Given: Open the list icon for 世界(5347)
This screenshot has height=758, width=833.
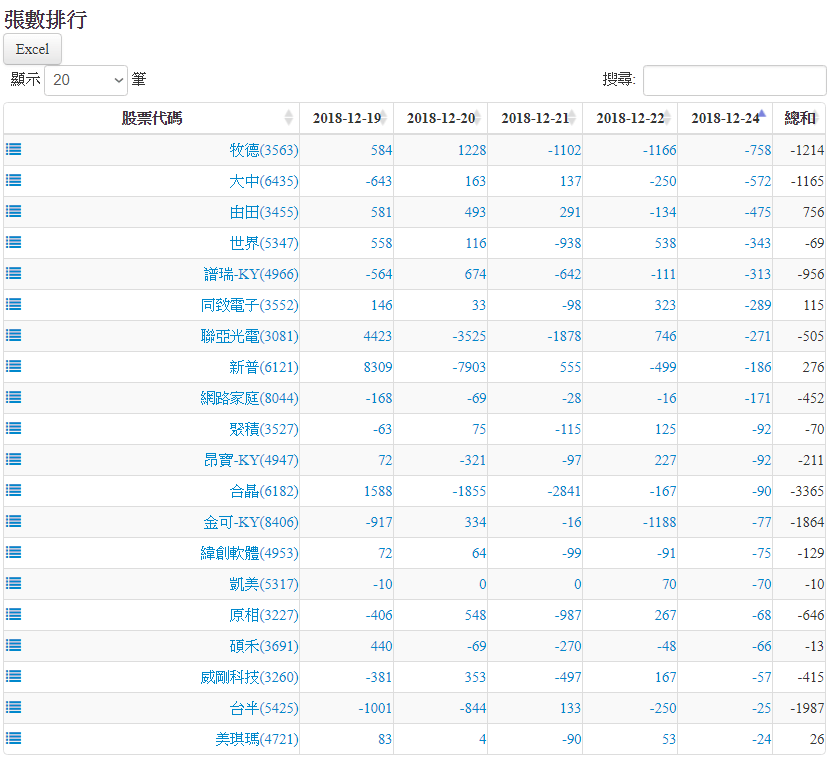Looking at the screenshot, I should [x=14, y=242].
